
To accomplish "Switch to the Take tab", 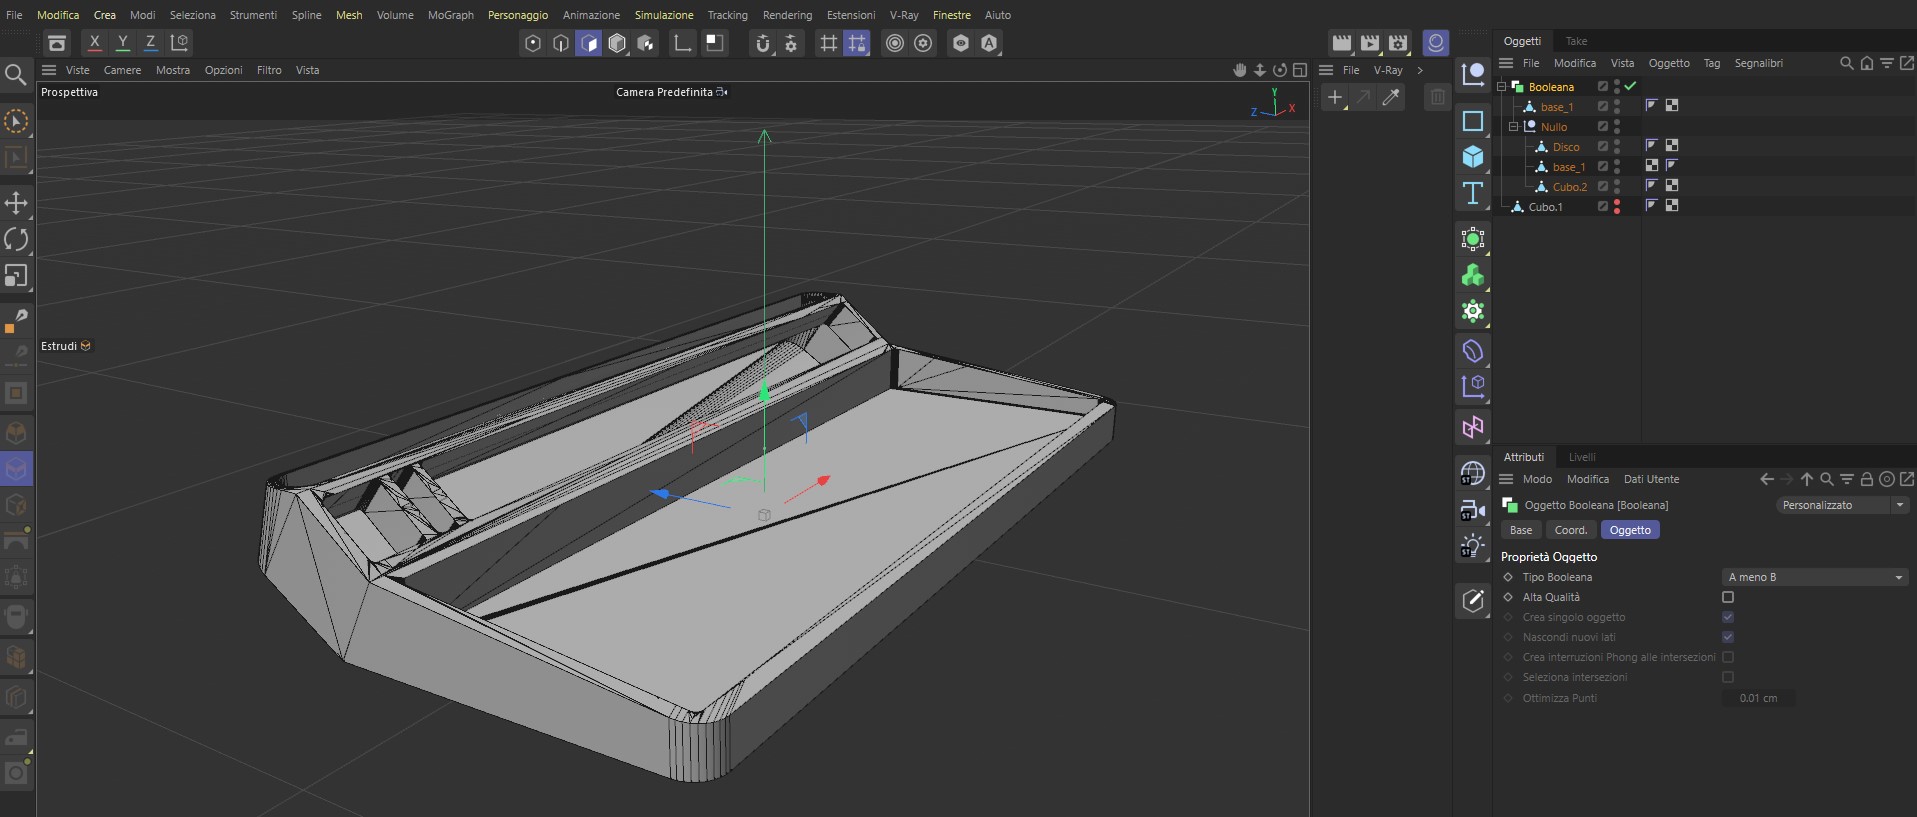I will pos(1576,41).
